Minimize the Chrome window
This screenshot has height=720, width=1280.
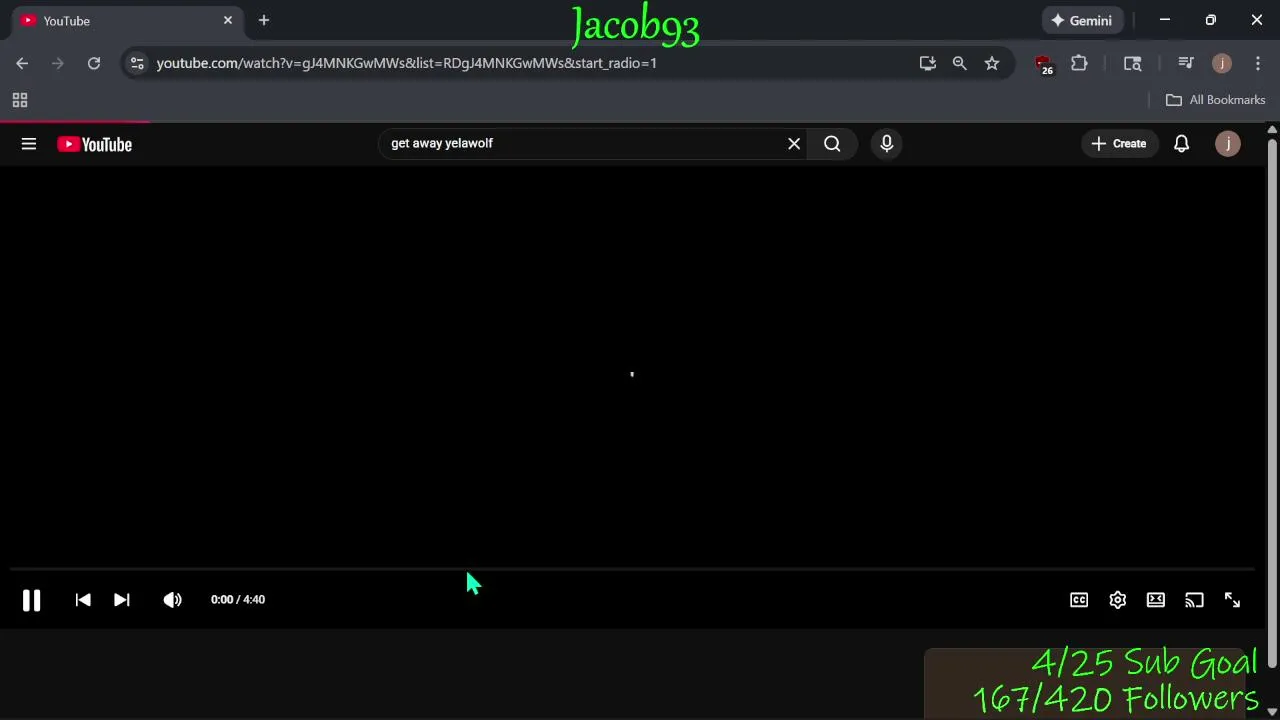pos(1165,20)
